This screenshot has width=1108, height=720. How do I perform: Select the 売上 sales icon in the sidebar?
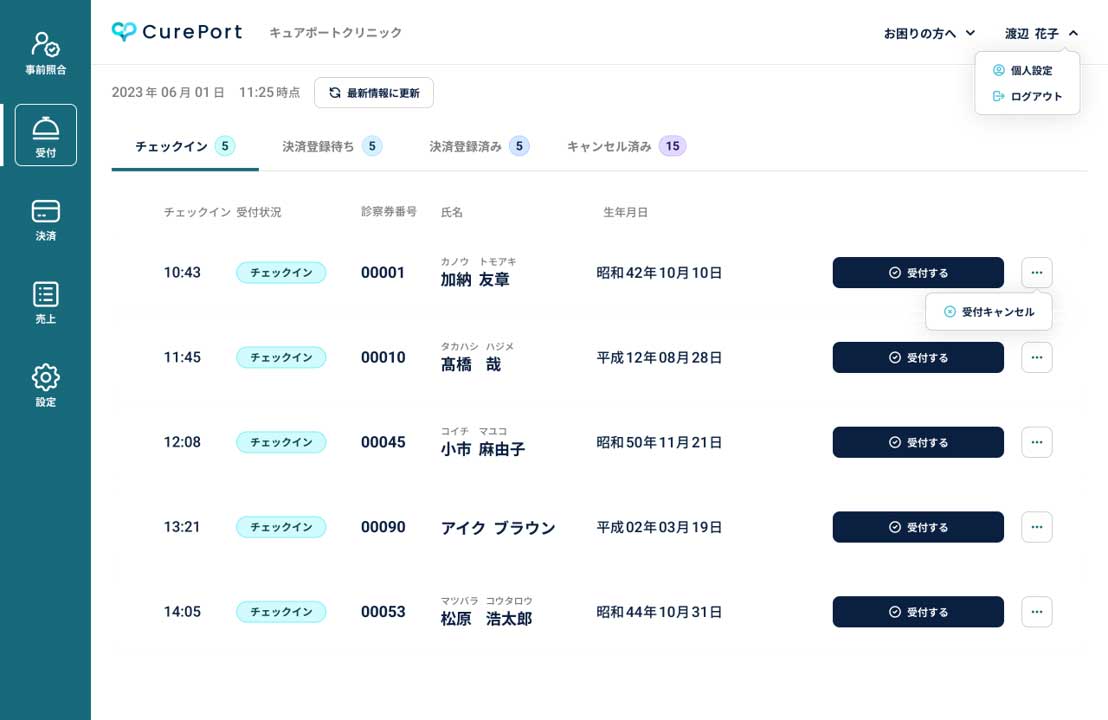tap(45, 293)
